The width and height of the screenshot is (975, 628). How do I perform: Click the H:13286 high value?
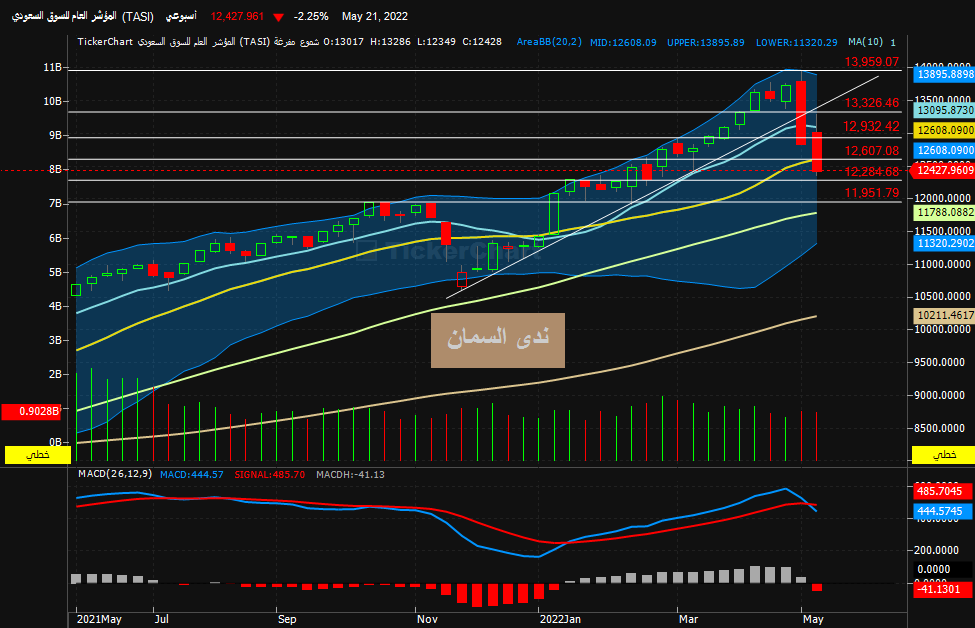(390, 42)
